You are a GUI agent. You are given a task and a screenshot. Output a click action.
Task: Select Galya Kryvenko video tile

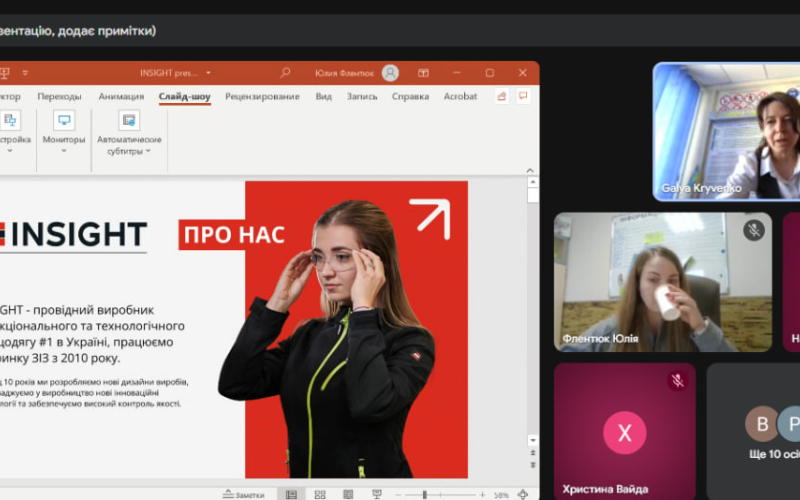point(727,132)
